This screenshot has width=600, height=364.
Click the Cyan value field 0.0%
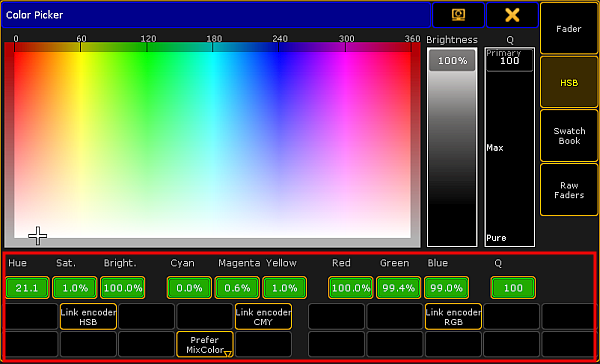(189, 288)
